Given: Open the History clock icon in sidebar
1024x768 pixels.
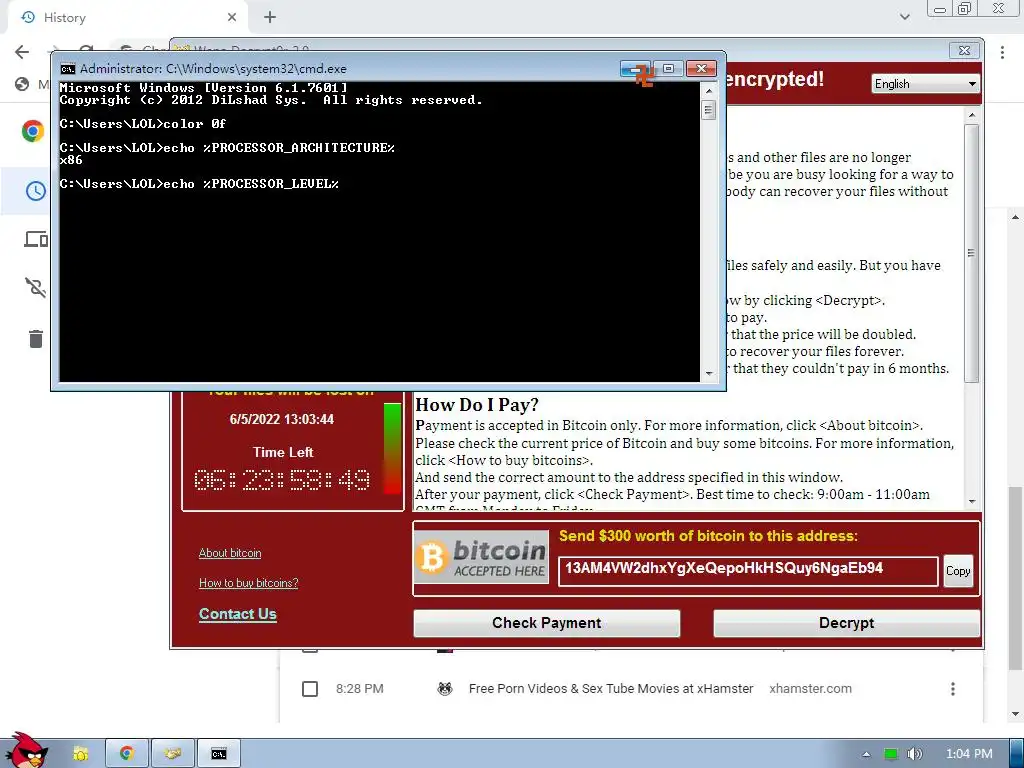Looking at the screenshot, I should tap(35, 191).
